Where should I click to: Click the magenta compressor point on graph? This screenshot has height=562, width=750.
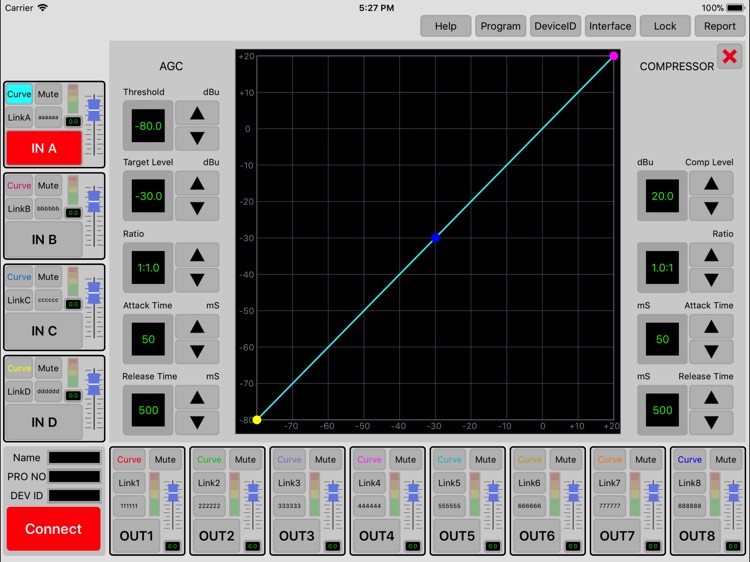(614, 56)
